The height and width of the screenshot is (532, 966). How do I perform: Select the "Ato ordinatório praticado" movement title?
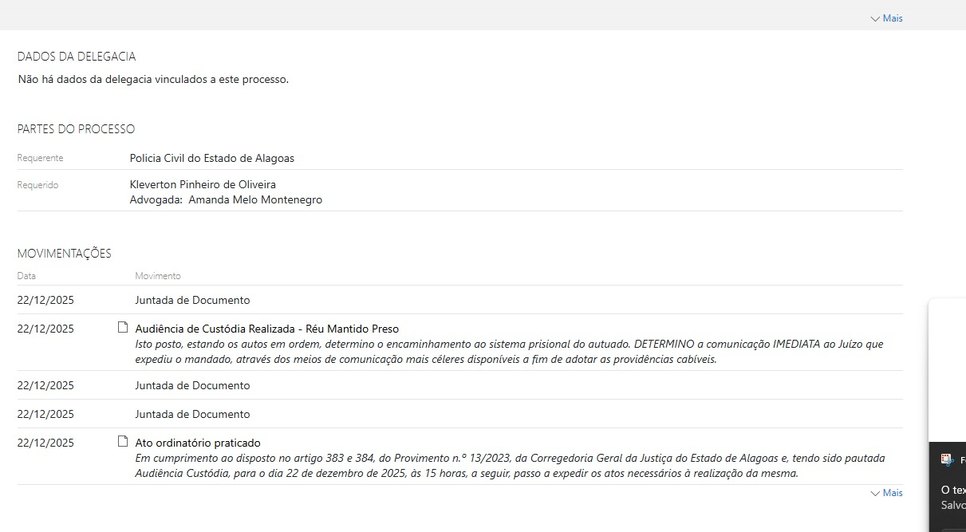[x=197, y=442]
